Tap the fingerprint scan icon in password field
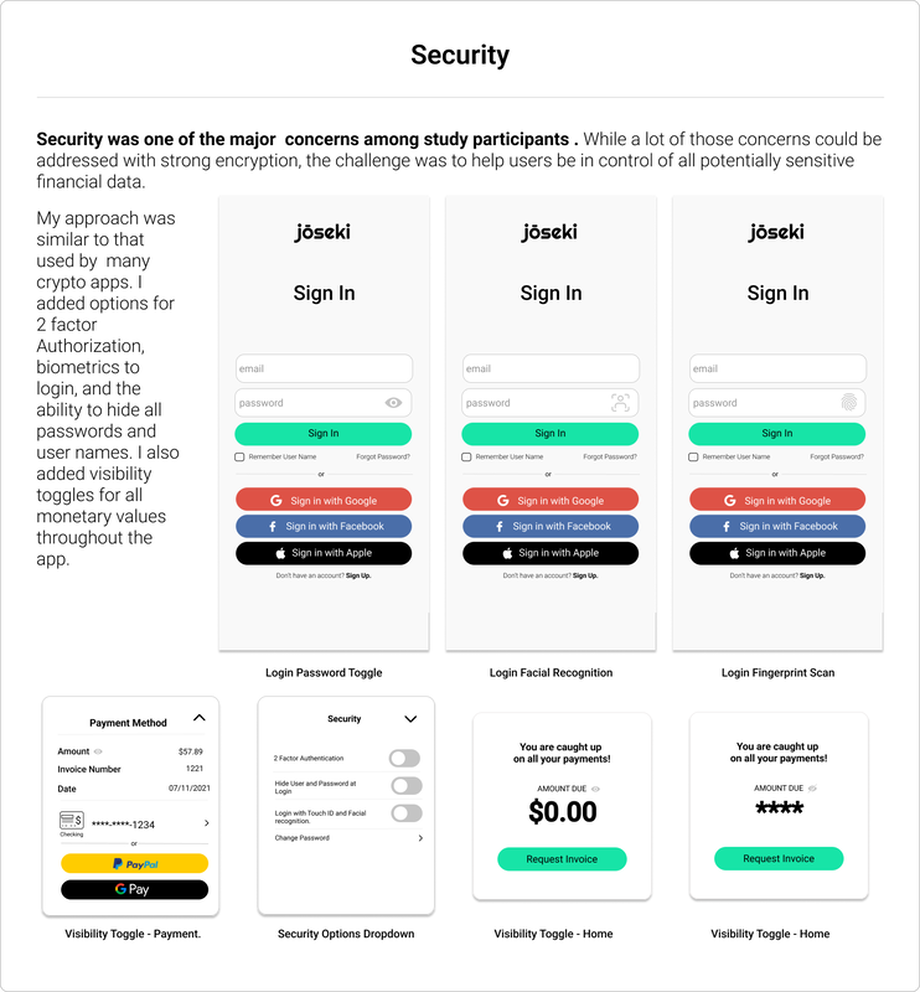920x992 pixels. click(x=848, y=403)
